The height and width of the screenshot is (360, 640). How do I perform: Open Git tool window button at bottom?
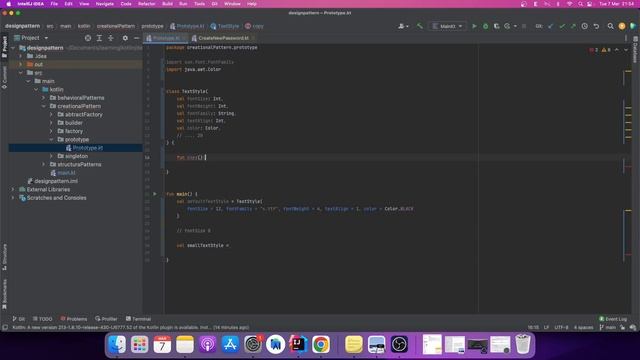(19, 319)
